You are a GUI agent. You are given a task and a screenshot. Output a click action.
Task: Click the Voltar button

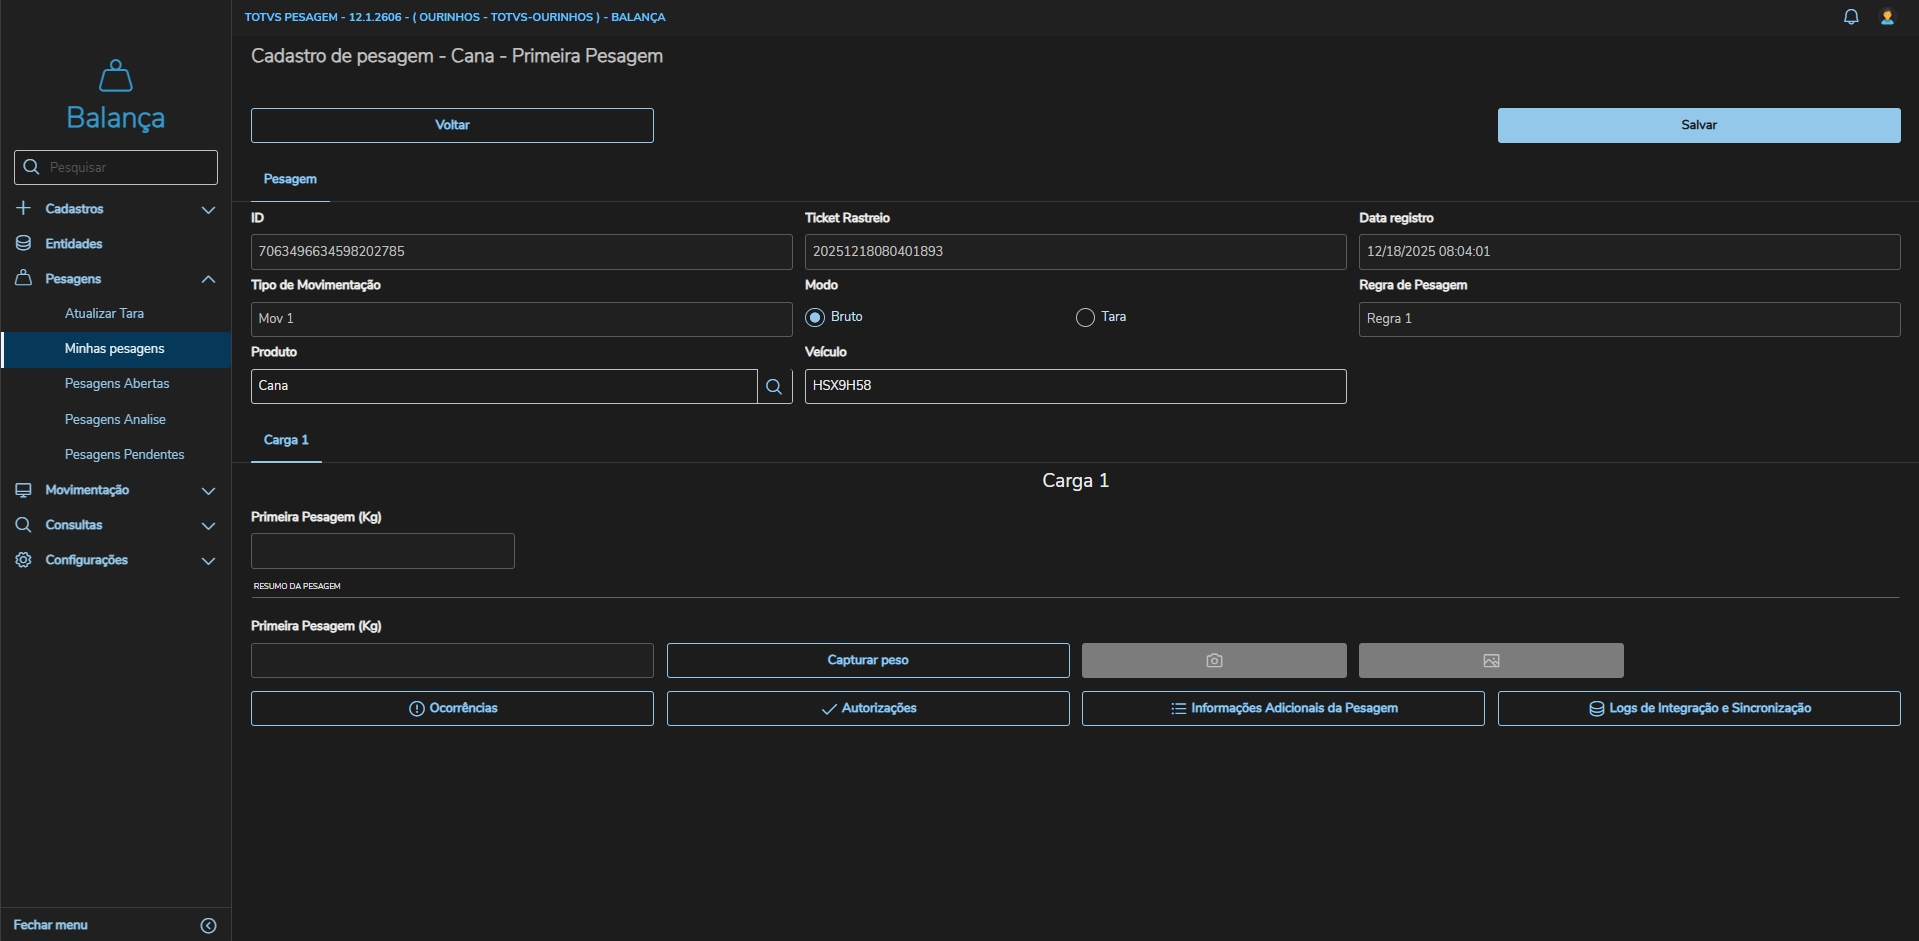(x=452, y=125)
